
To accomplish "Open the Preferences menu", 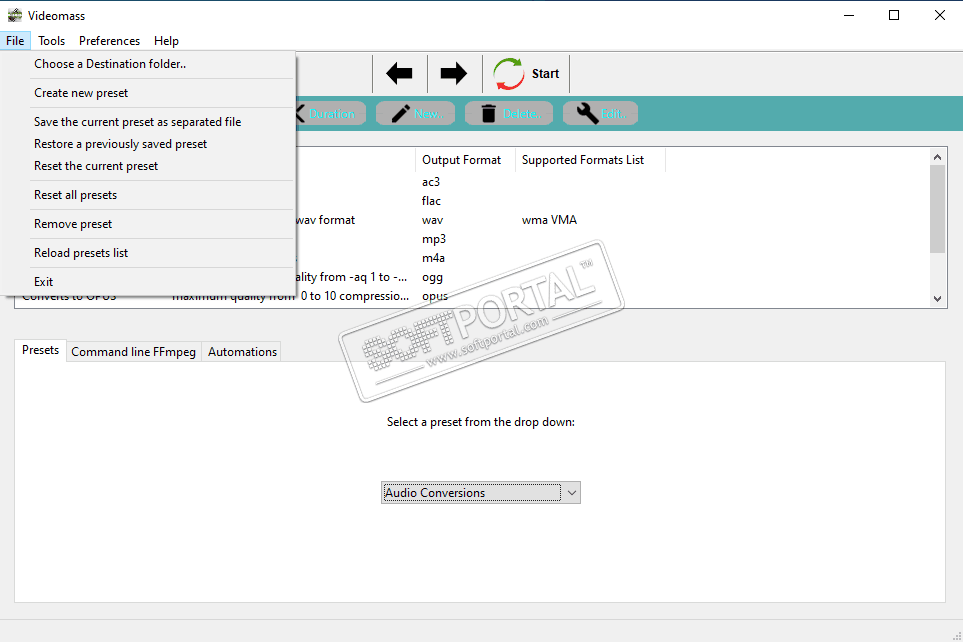I will click(x=109, y=41).
